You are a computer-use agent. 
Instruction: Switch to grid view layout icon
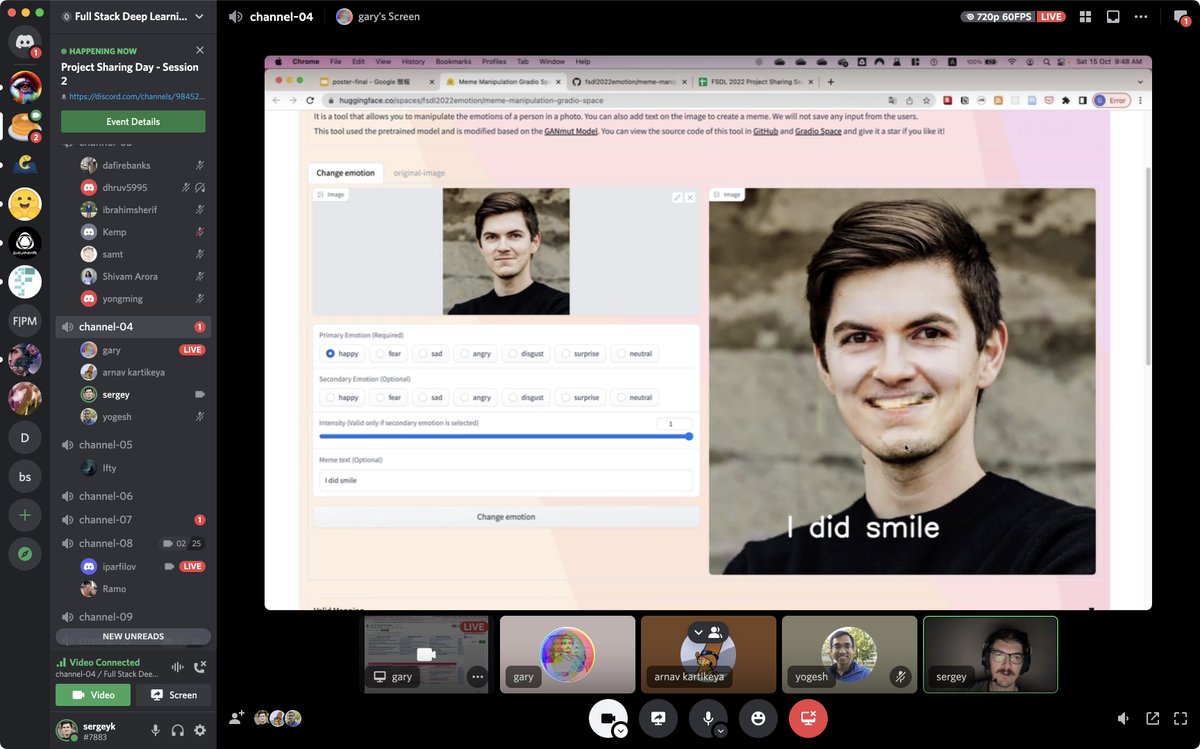coord(1085,17)
